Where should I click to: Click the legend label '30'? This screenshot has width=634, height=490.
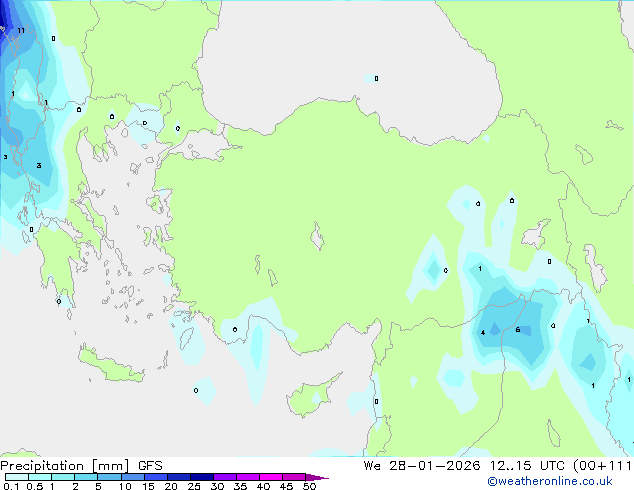point(217,486)
